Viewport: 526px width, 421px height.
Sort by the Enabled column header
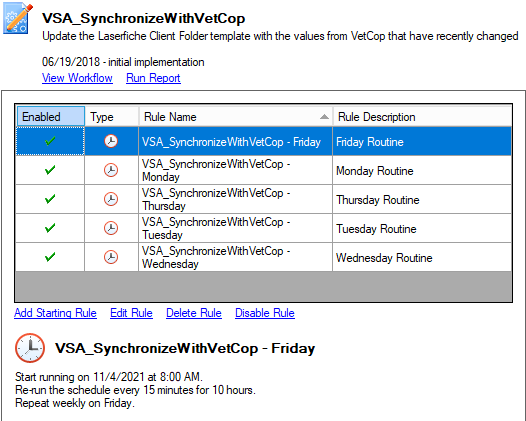(x=51, y=116)
